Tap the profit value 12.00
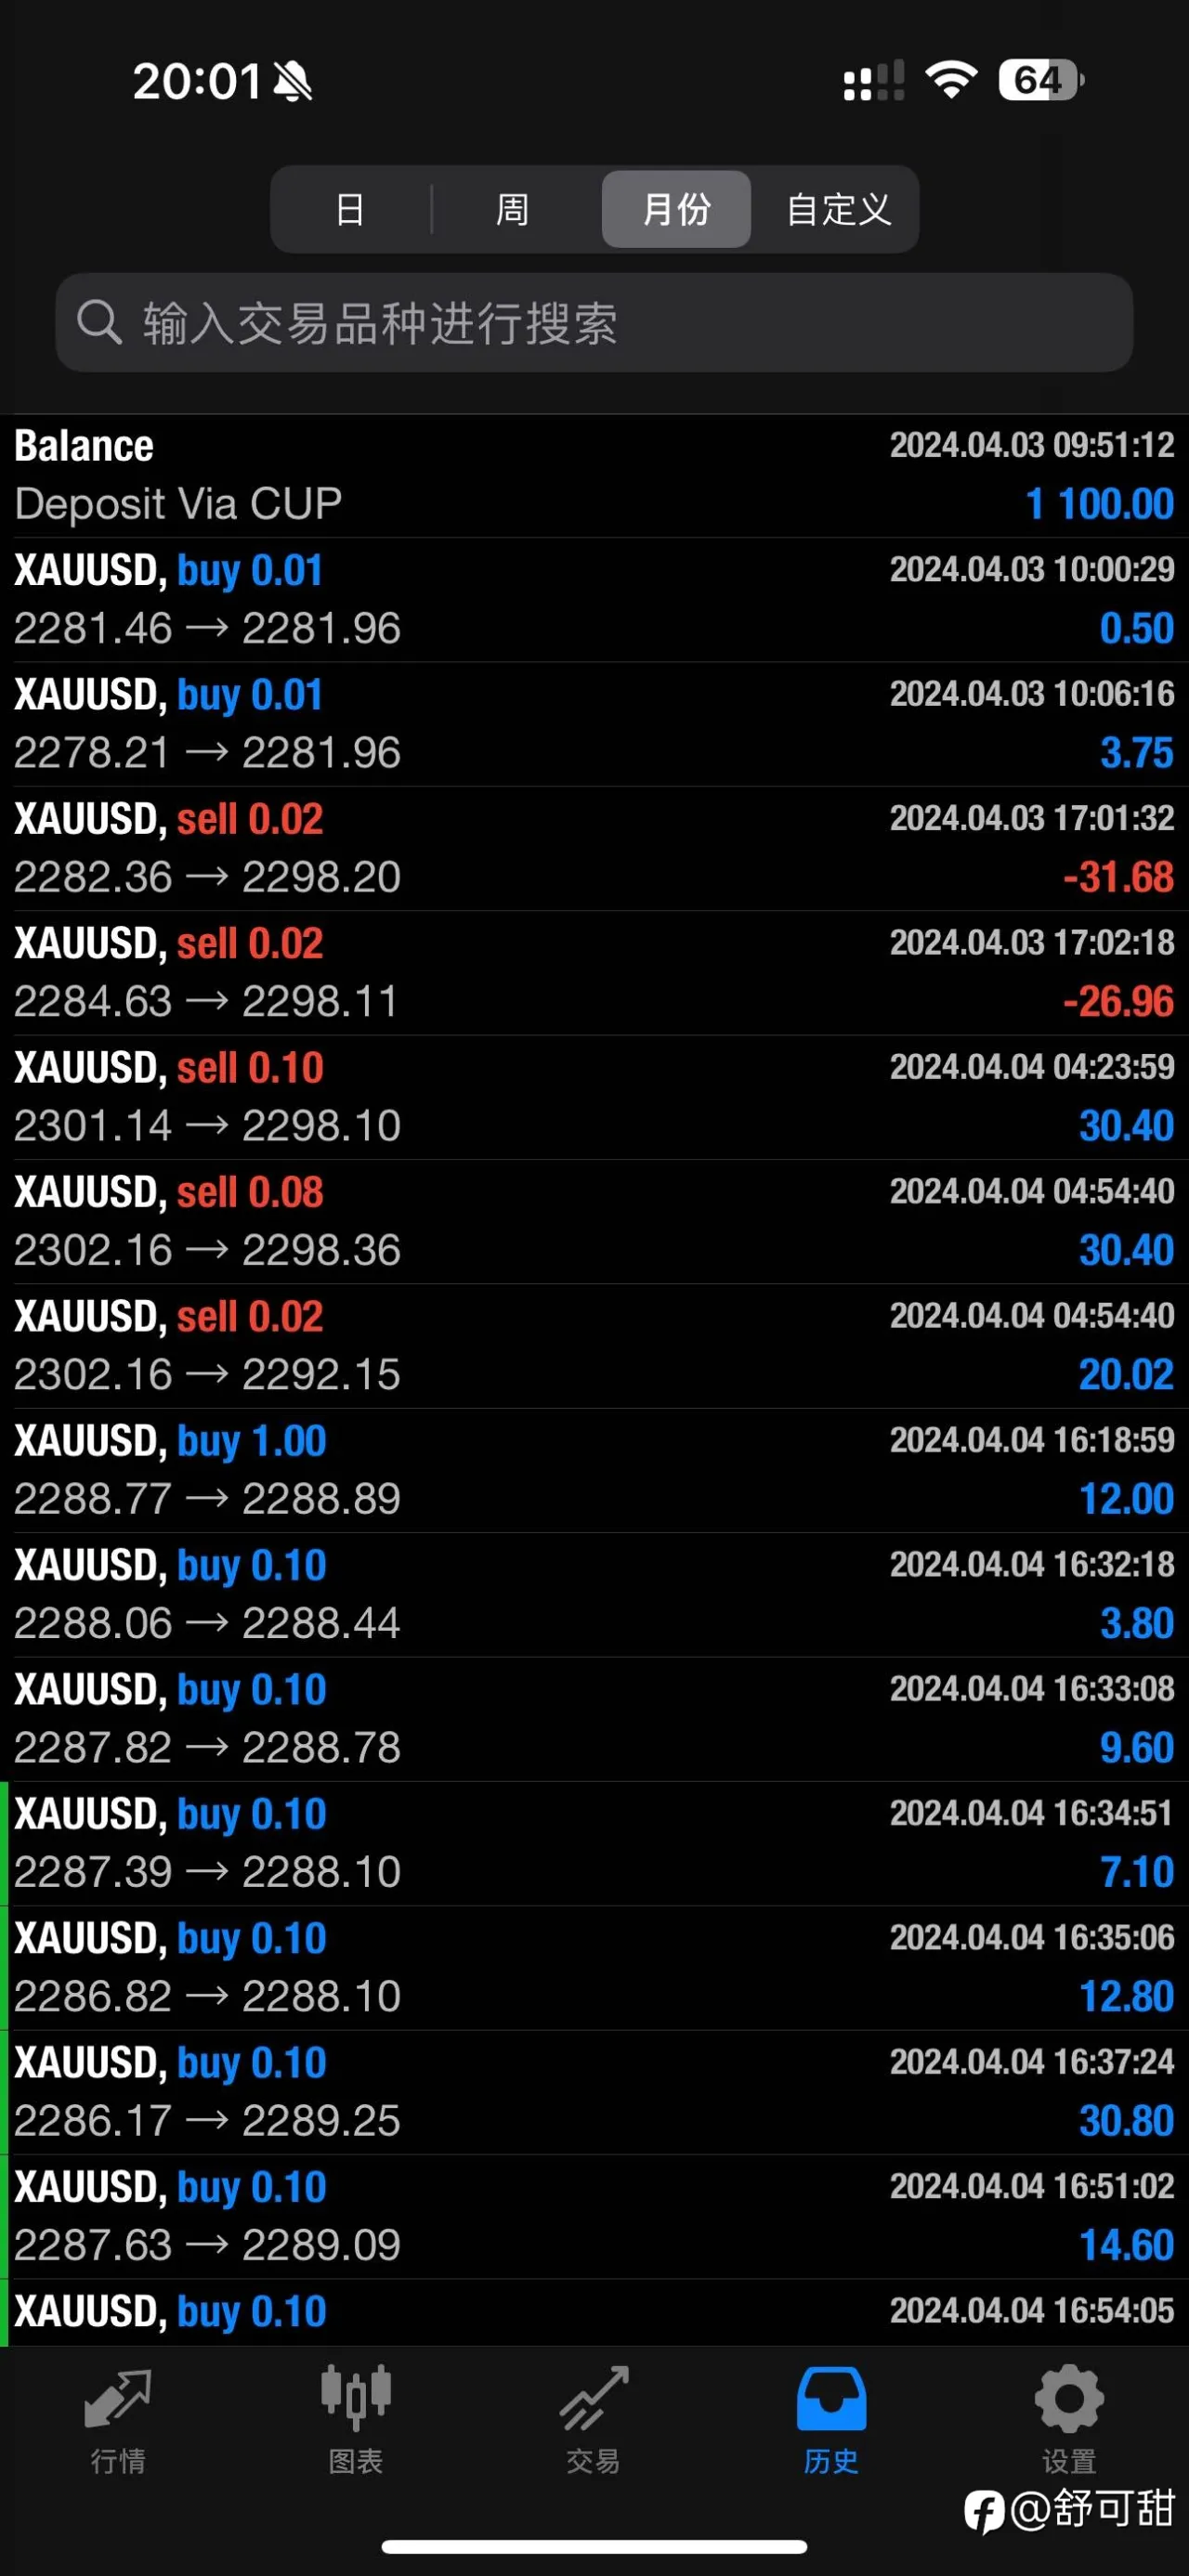 1126,1499
